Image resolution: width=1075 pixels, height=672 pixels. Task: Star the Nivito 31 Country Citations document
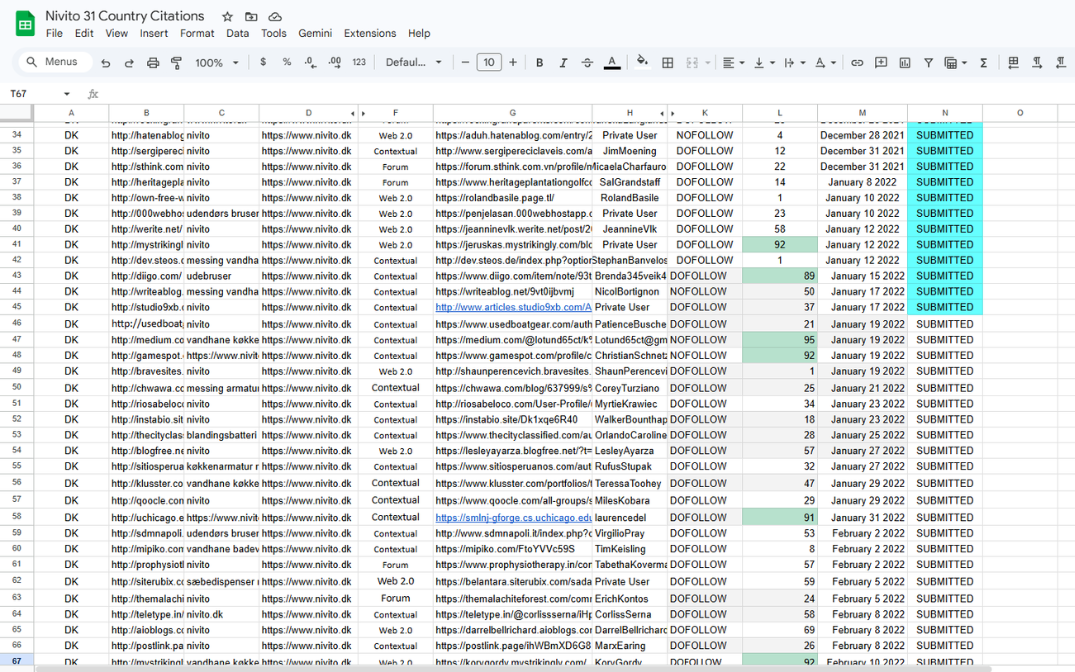227,17
